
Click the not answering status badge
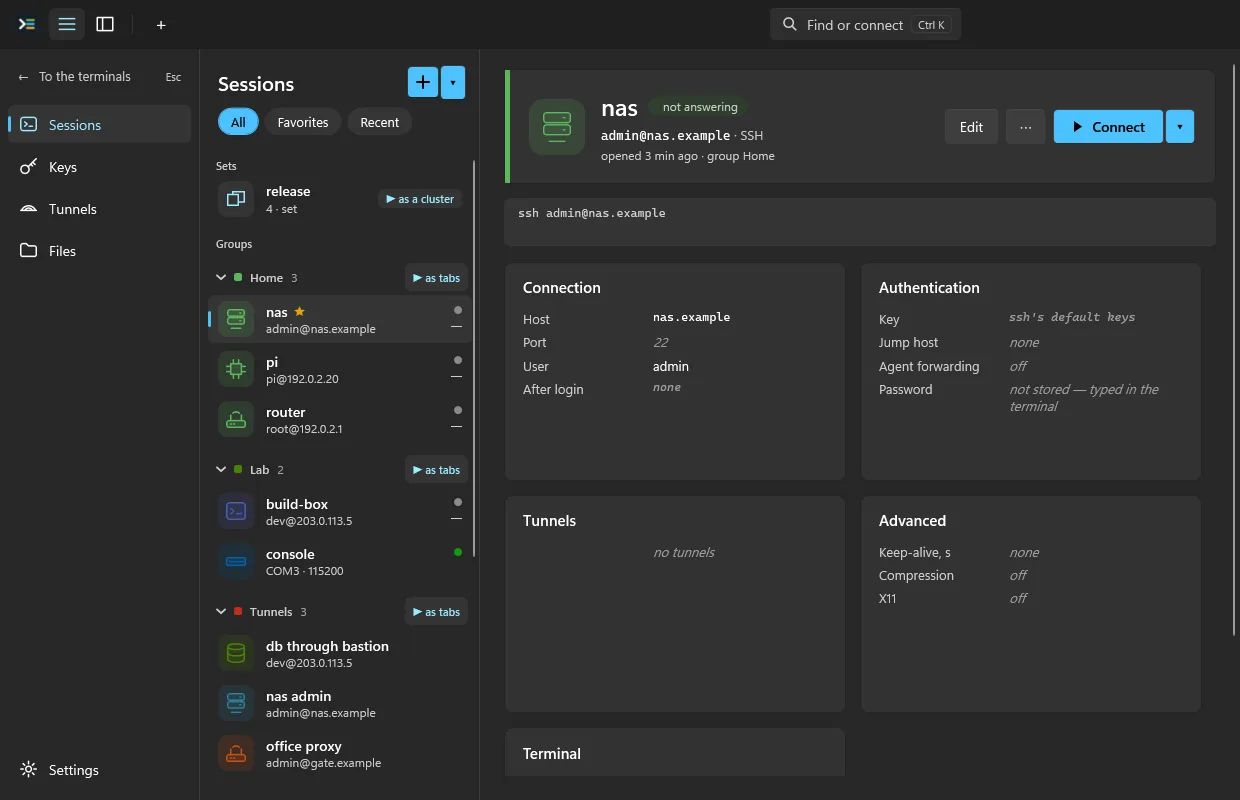coord(699,107)
